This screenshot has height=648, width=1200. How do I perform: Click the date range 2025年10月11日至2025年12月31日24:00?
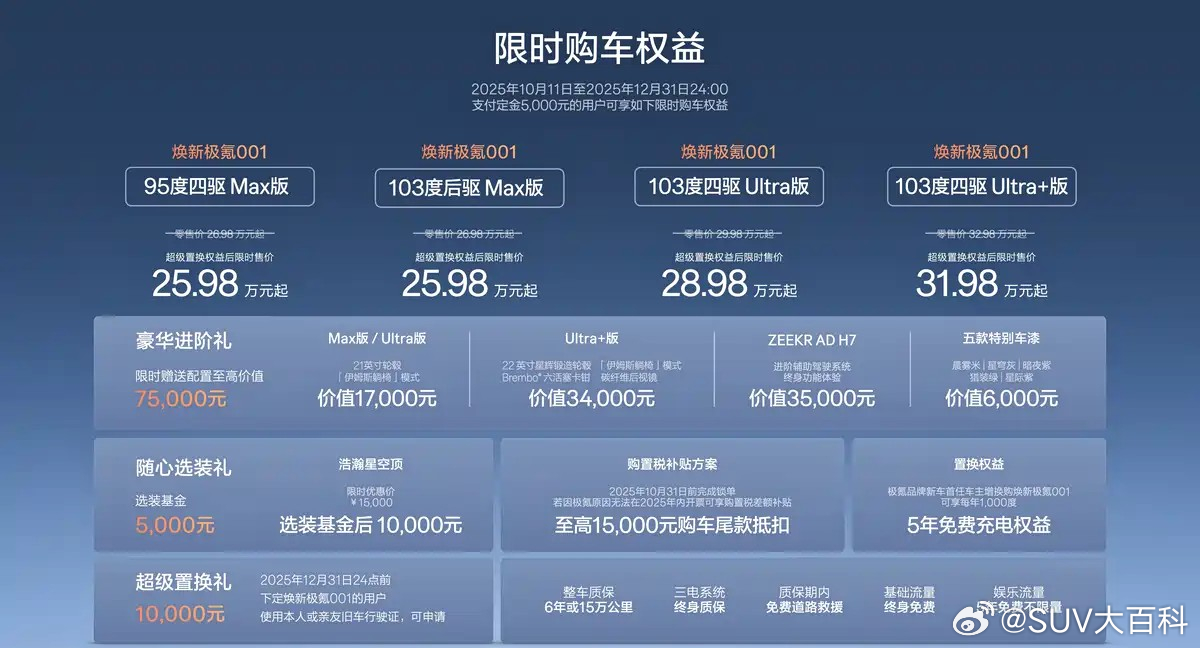(600, 89)
